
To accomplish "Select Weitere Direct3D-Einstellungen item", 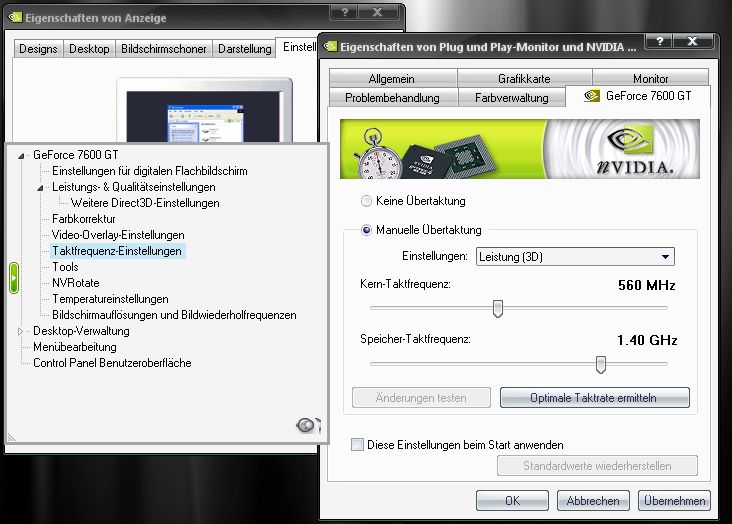I will tap(145, 203).
